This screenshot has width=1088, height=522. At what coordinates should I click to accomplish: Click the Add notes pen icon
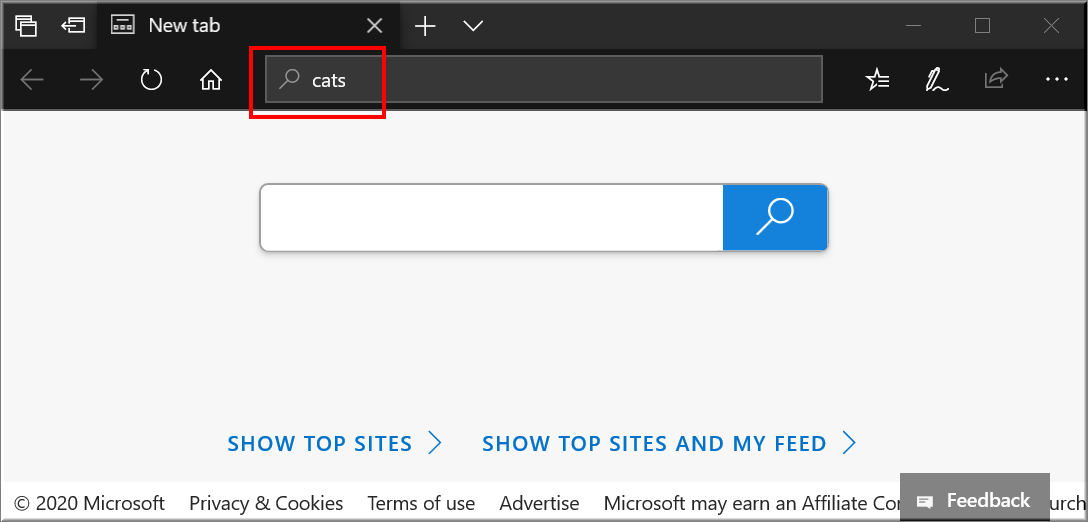937,80
